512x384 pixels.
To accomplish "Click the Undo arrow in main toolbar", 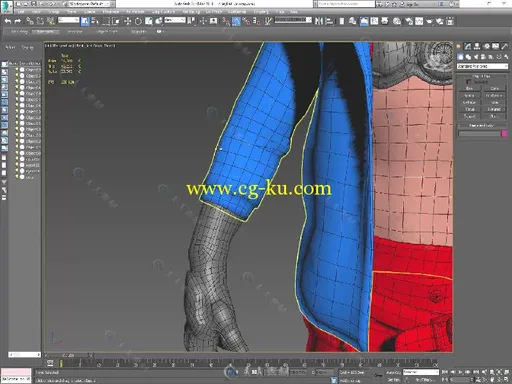I will point(8,21).
